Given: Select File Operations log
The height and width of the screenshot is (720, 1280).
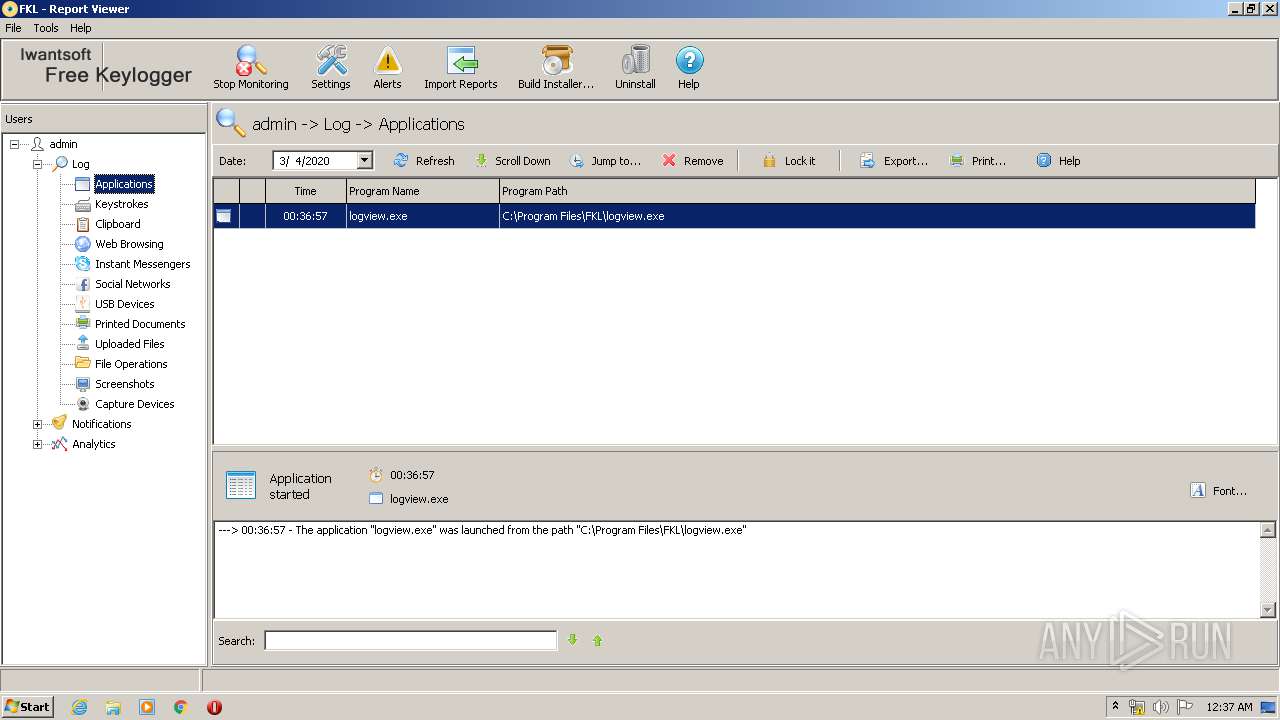Looking at the screenshot, I should pos(131,364).
